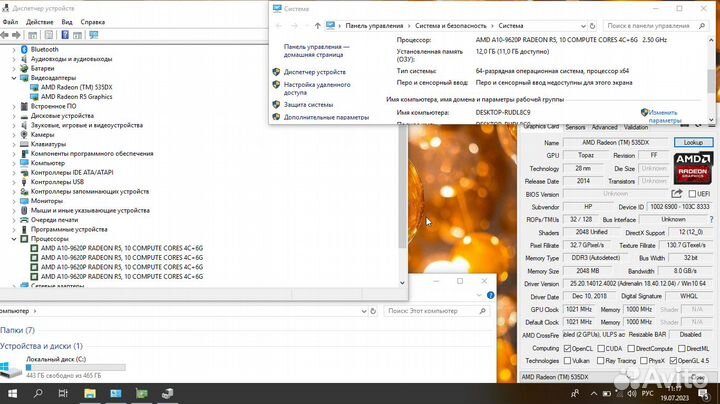Click the Мониторы category icon

pyautogui.click(x=24, y=201)
